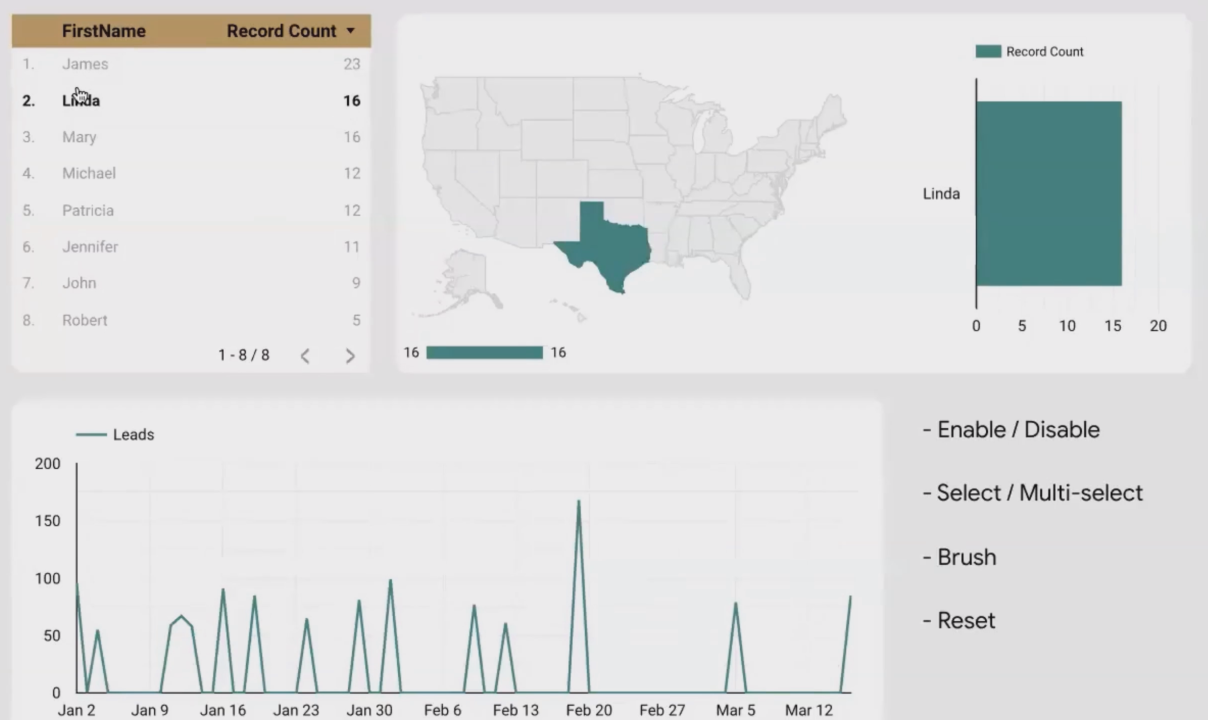1208x720 pixels.
Task: Click the Mar 12 axis label
Action: click(x=809, y=710)
